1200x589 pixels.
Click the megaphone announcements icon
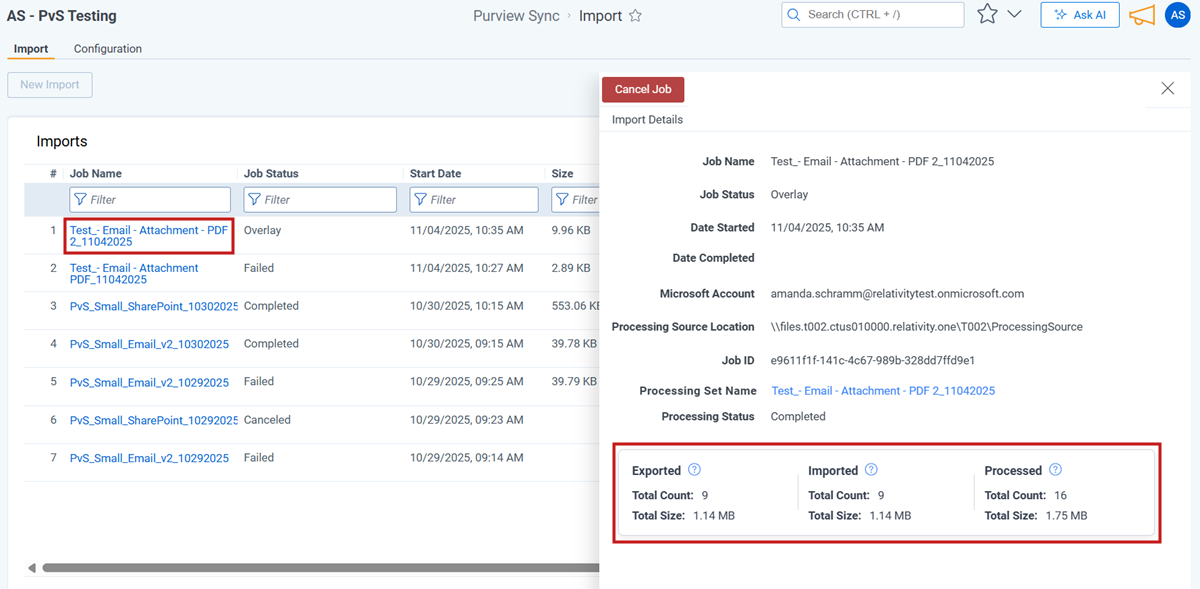[1141, 15]
